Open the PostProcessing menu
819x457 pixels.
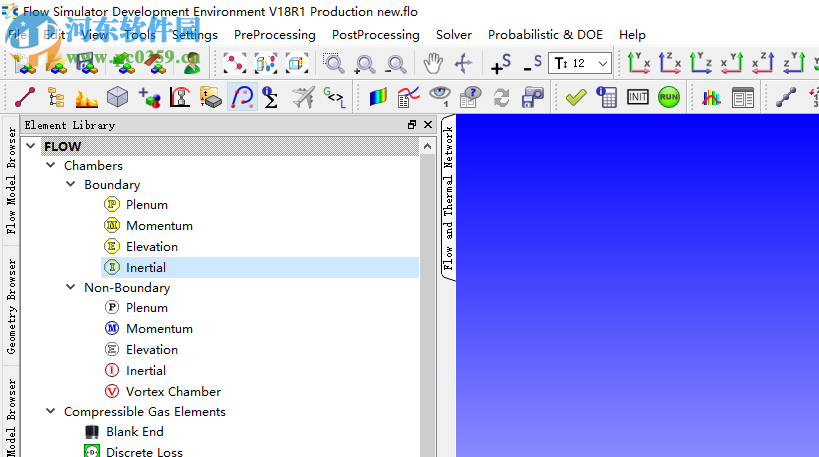coord(376,35)
